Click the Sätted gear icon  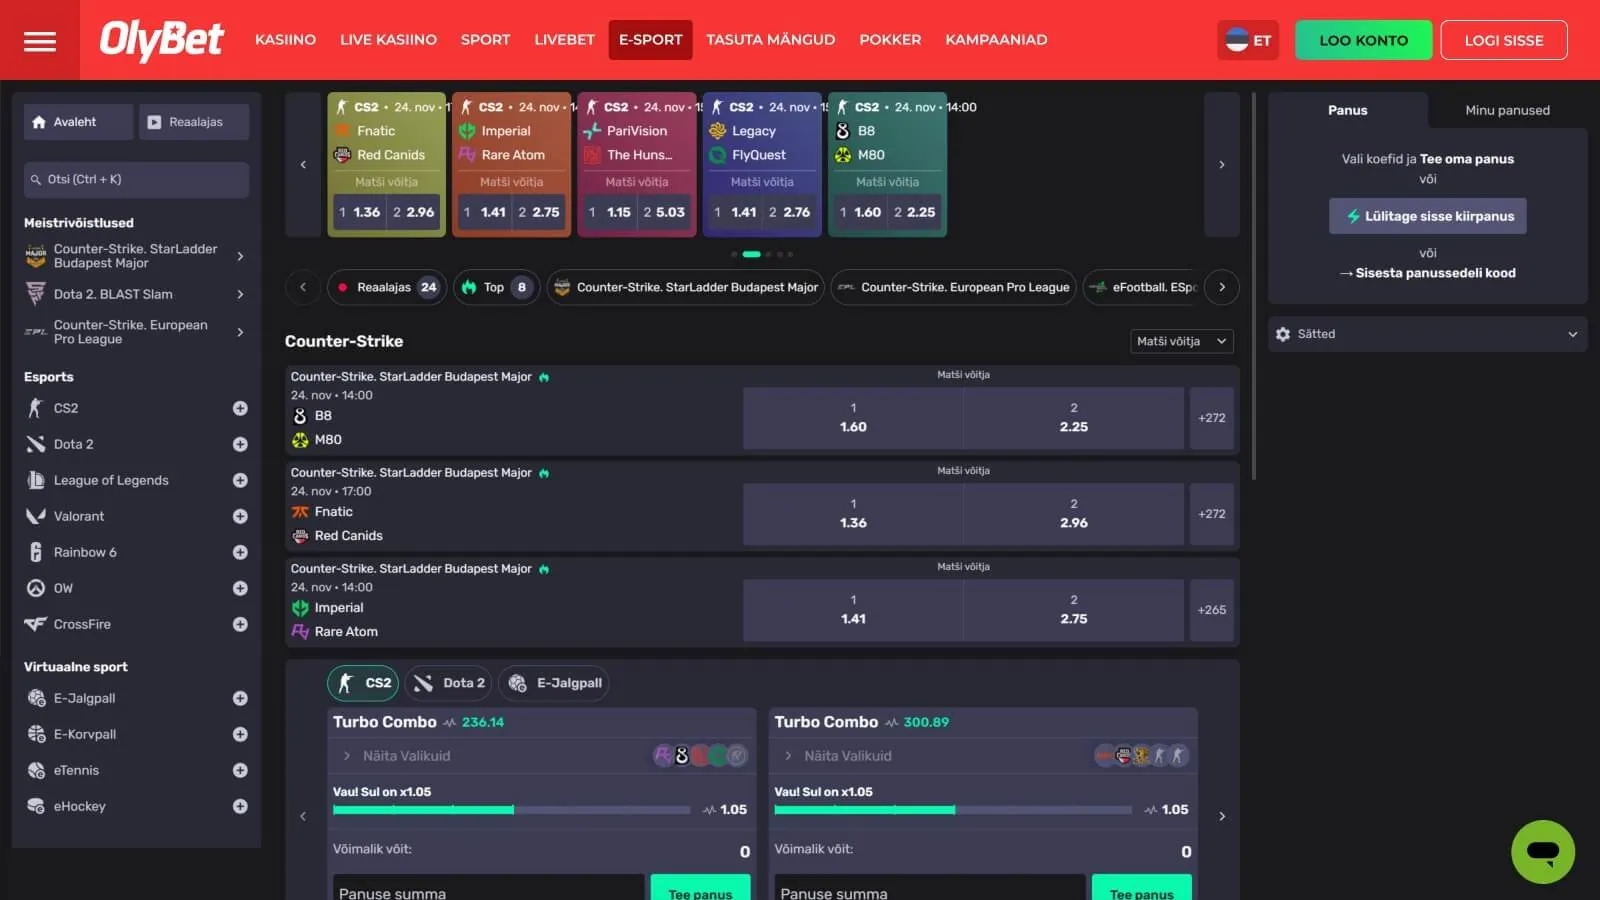[1283, 334]
